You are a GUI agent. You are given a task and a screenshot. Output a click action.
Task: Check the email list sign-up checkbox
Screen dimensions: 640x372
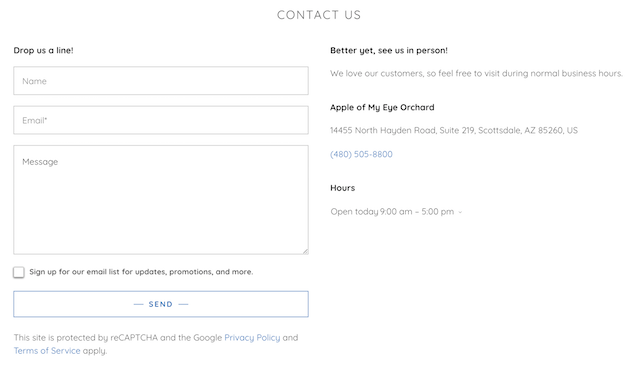(x=19, y=272)
